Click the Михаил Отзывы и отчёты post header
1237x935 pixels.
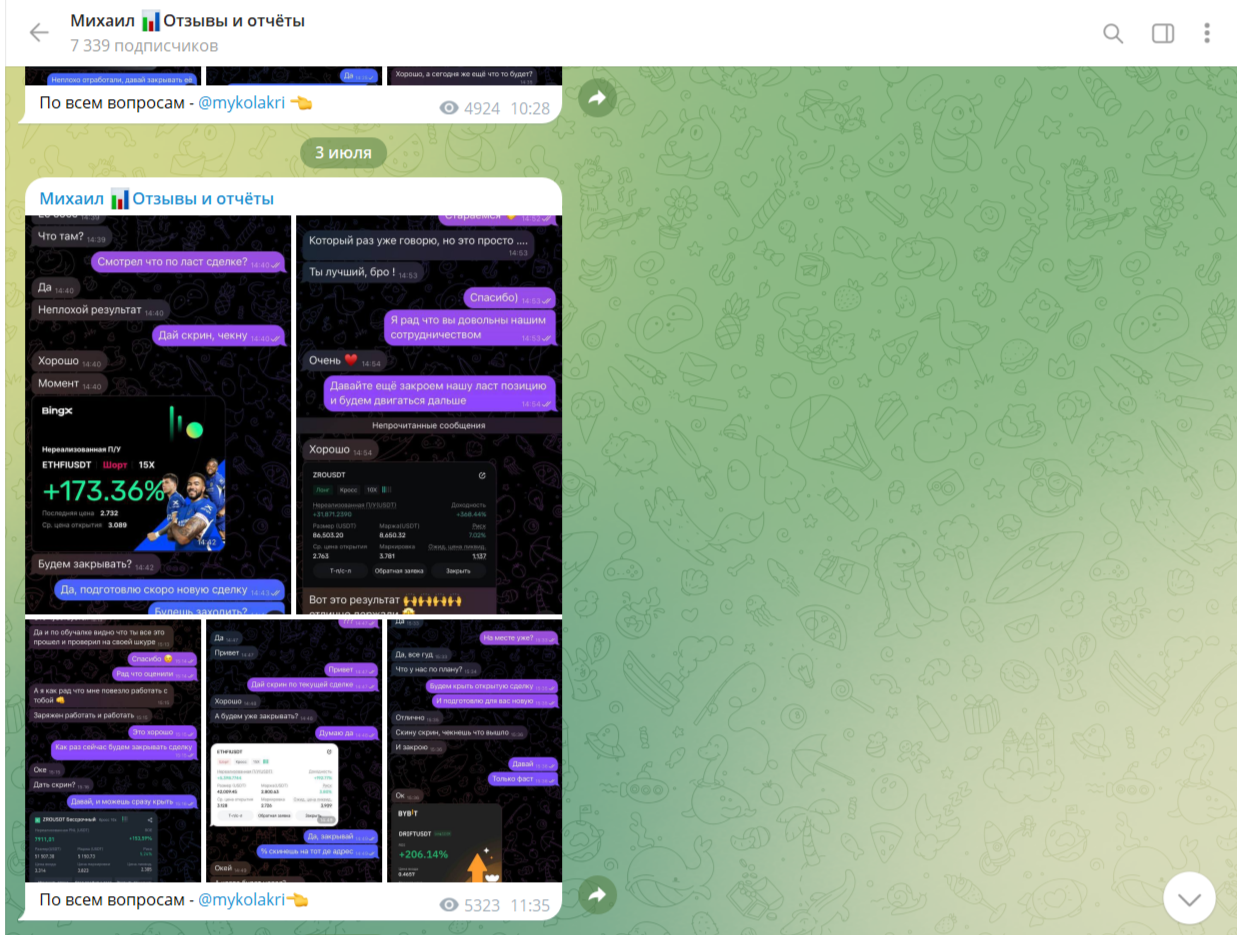(157, 199)
